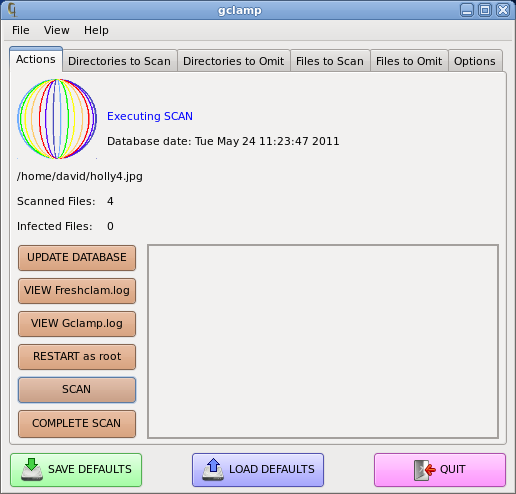Click the gclamp title bar app icon
Screen dimensions: 516x494
tap(12, 10)
